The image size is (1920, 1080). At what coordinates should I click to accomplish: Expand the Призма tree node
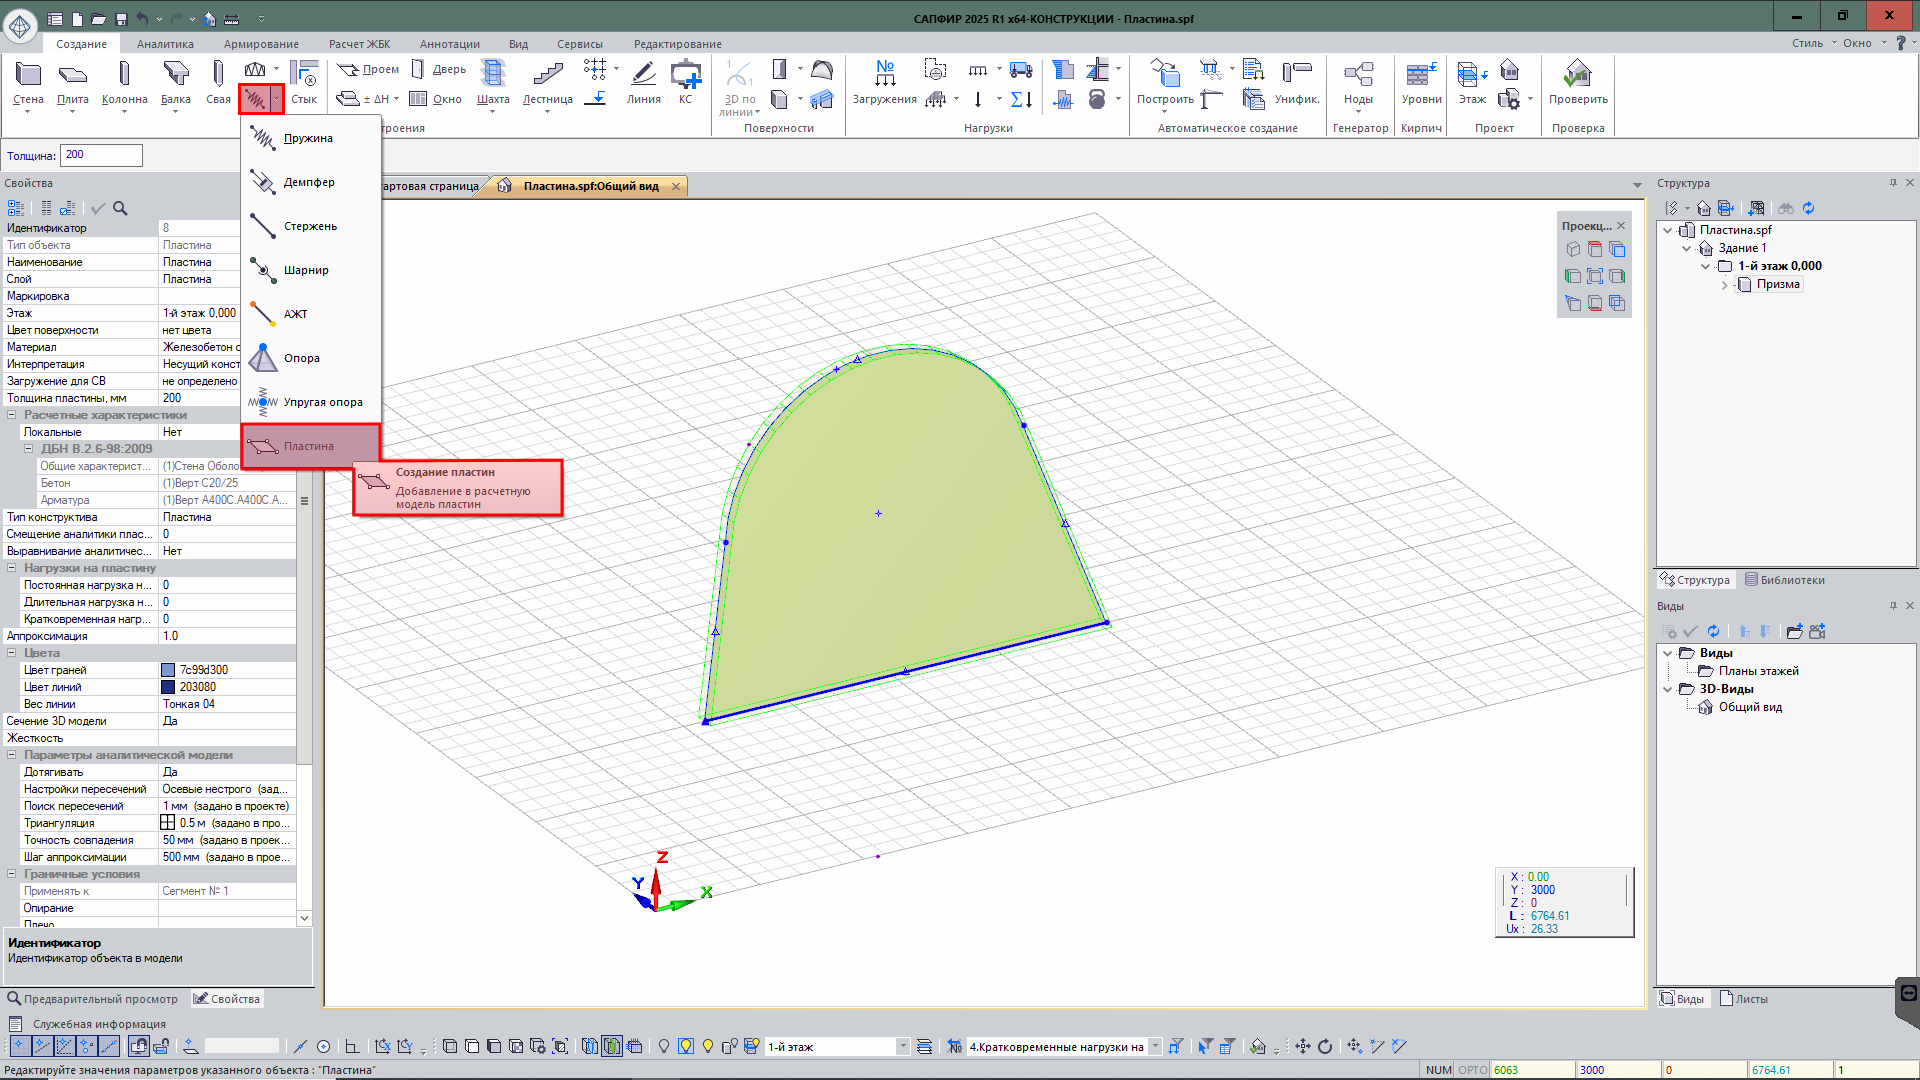(1725, 285)
